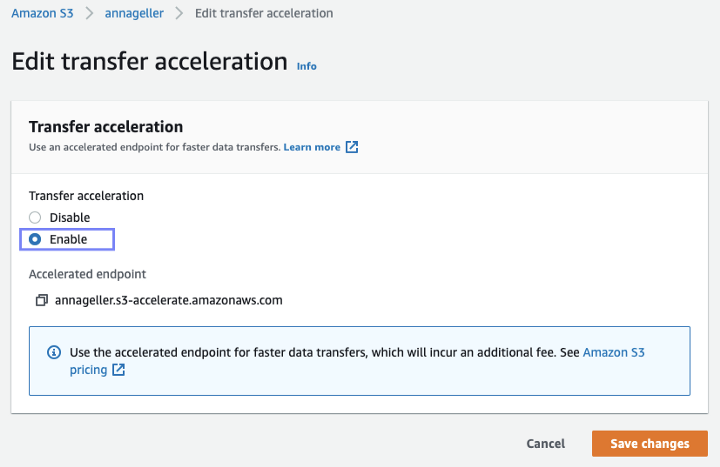
Task: Click the info circle icon in fee notice
Action: 54,353
